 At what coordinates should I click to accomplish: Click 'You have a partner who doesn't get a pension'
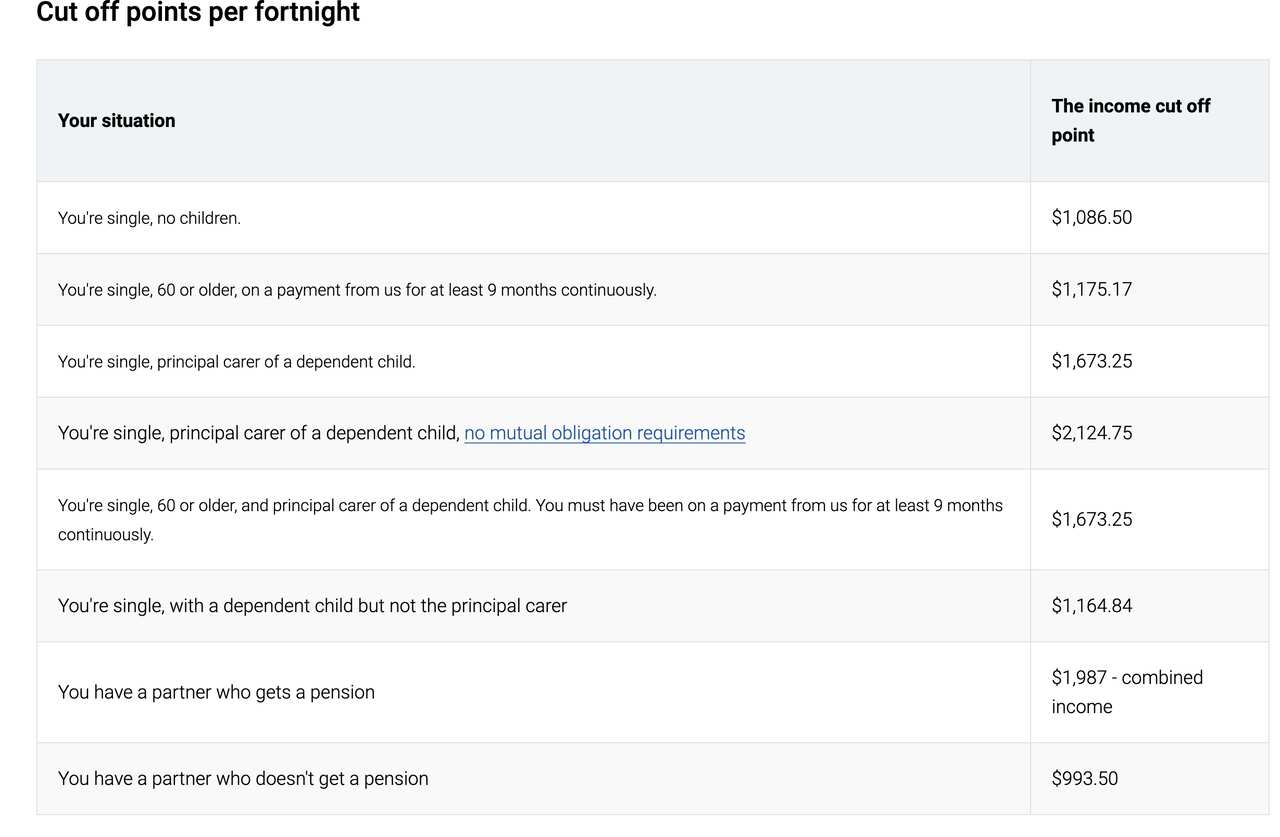pyautogui.click(x=243, y=778)
